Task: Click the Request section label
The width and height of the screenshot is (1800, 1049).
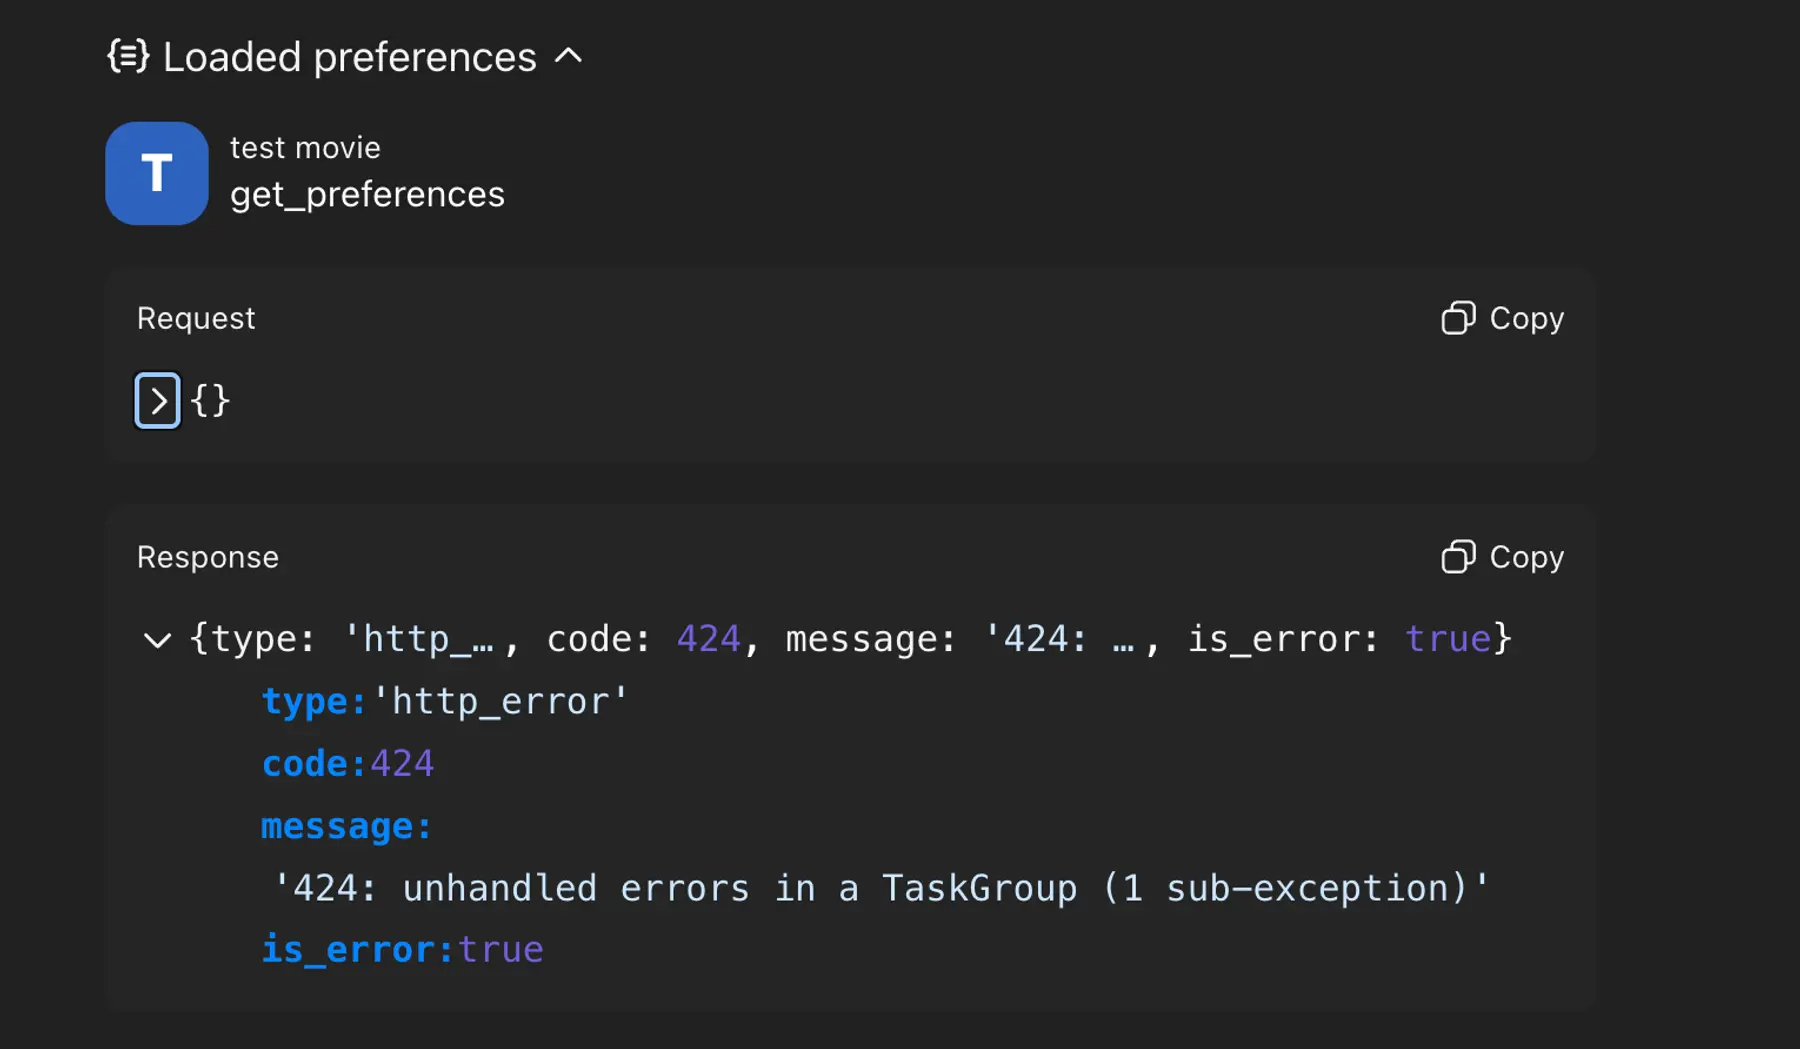Action: point(196,318)
